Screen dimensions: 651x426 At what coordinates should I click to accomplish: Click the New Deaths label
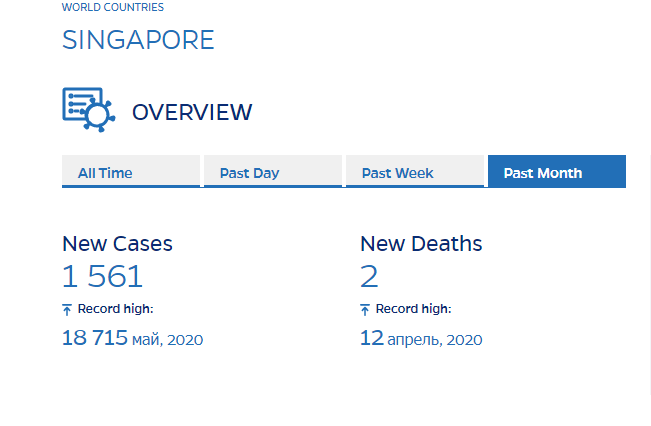point(421,244)
